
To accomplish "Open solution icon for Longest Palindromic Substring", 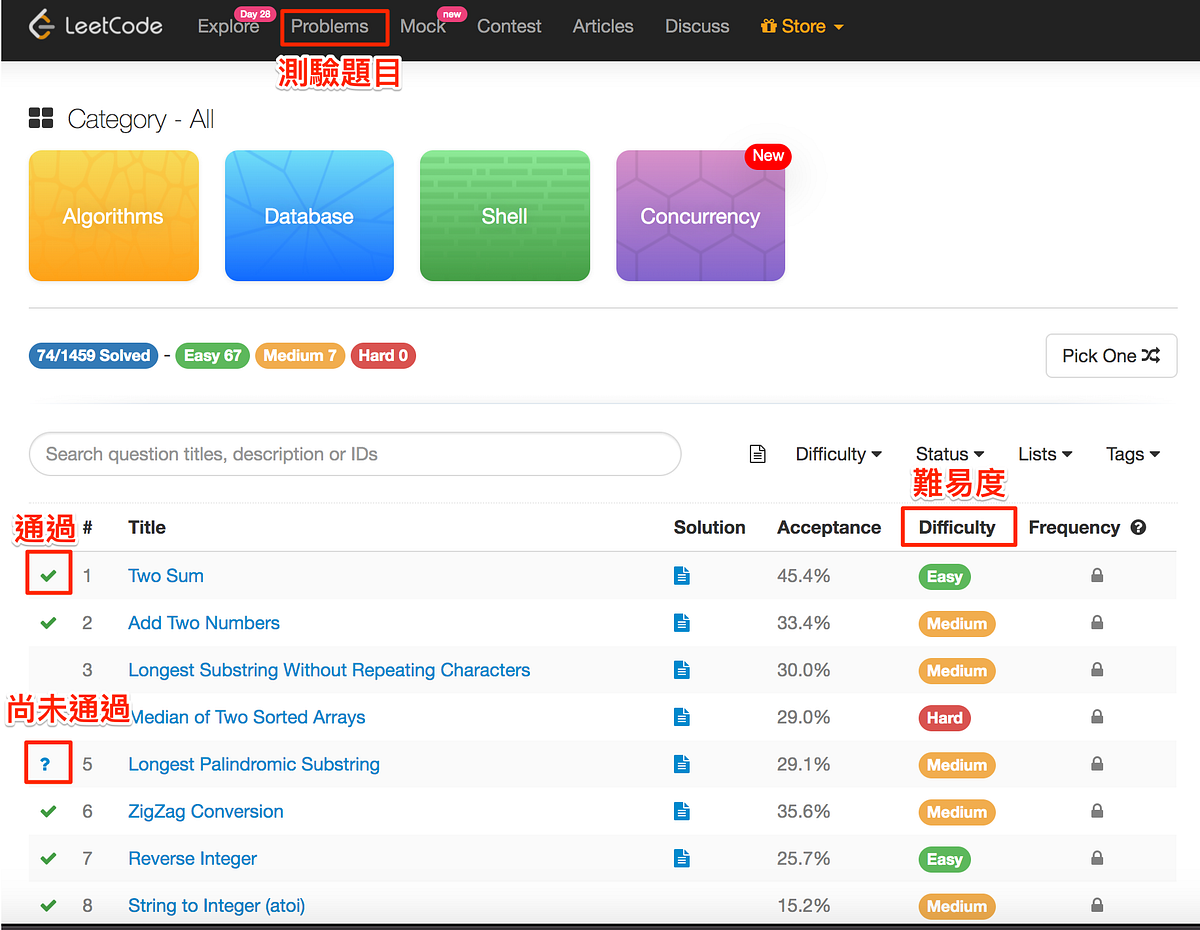I will (682, 764).
